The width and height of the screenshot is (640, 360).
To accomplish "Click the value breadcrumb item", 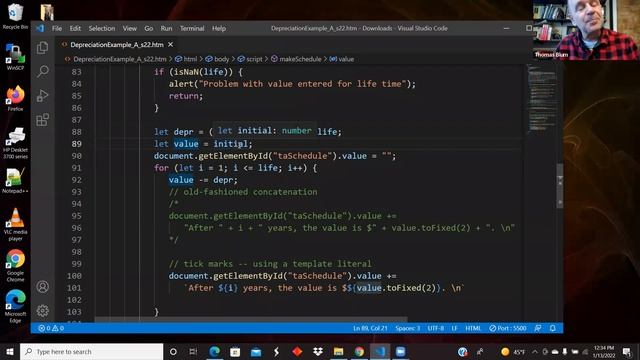I will [342, 59].
